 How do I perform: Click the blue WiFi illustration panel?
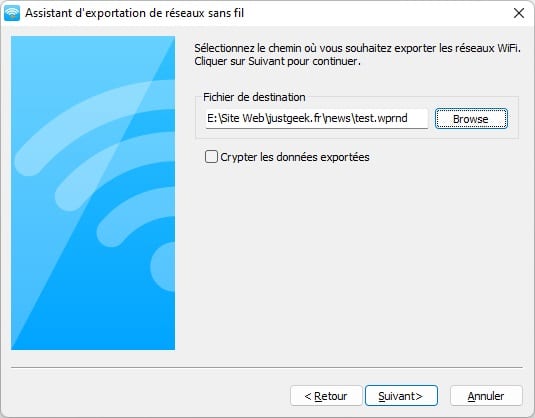tap(93, 193)
